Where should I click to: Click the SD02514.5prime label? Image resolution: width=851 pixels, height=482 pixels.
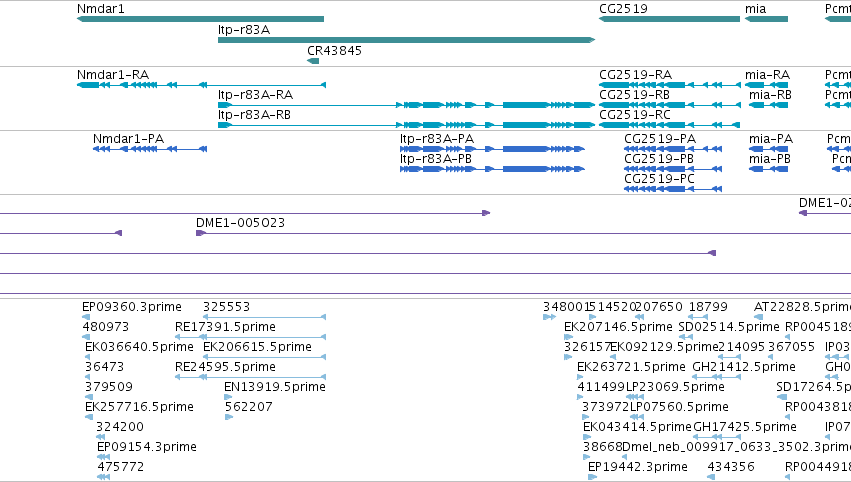[729, 327]
